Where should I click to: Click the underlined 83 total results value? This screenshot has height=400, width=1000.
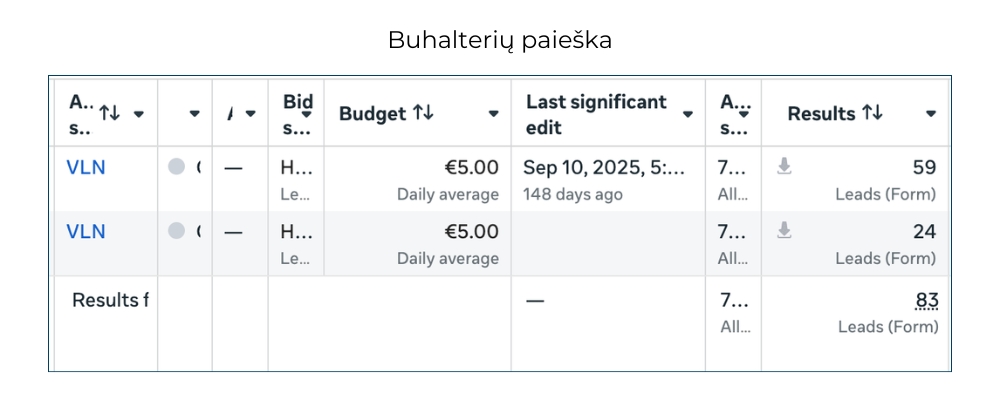[926, 300]
